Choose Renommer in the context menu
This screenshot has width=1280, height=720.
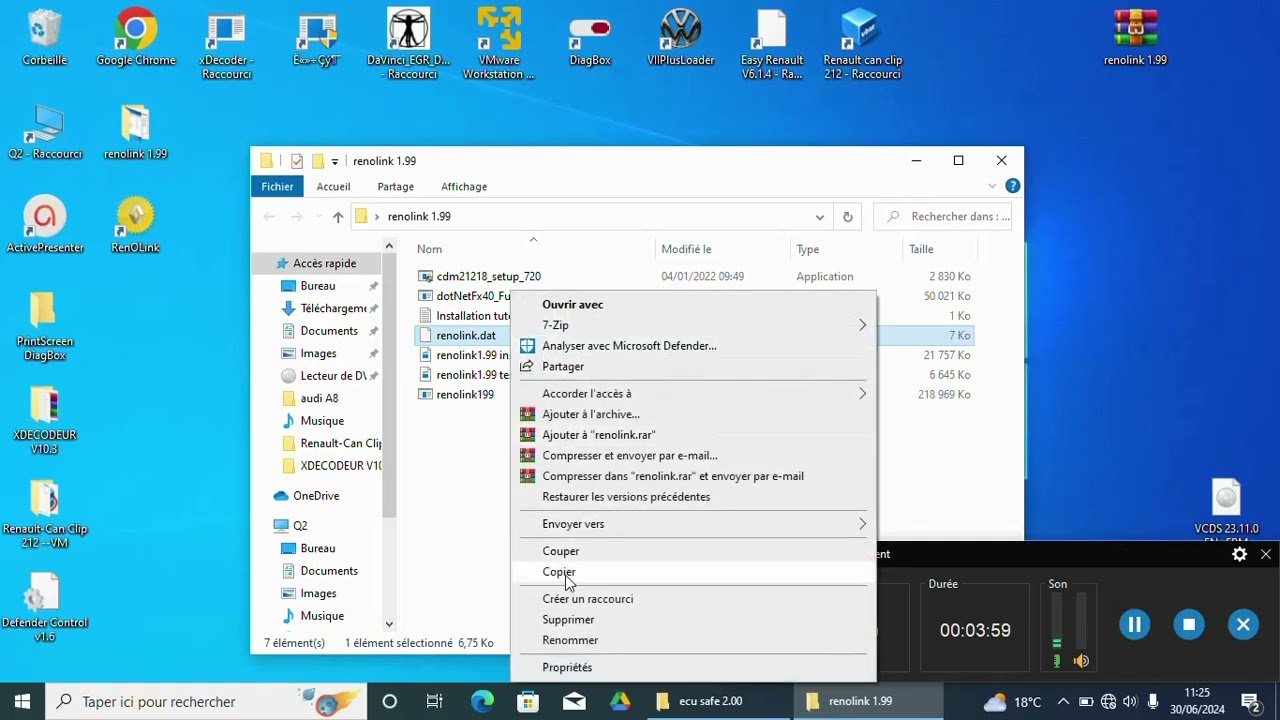[x=692, y=640]
